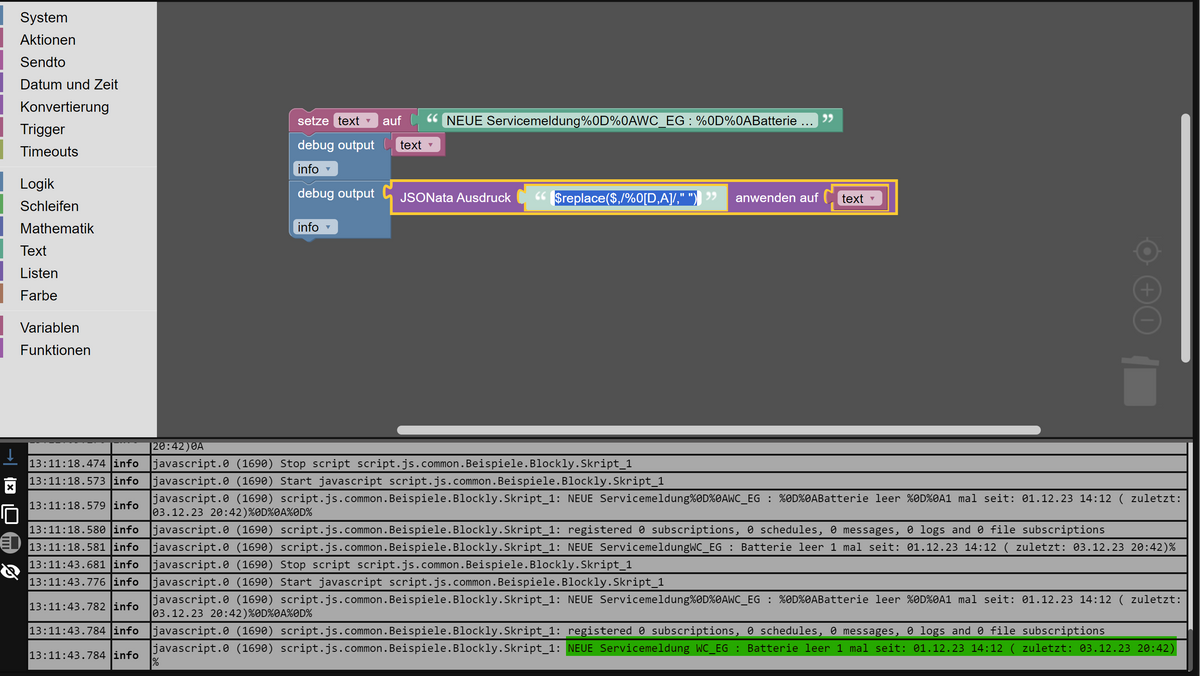
Task: Click the 13:11:43.776 timestamp cell
Action: point(68,582)
